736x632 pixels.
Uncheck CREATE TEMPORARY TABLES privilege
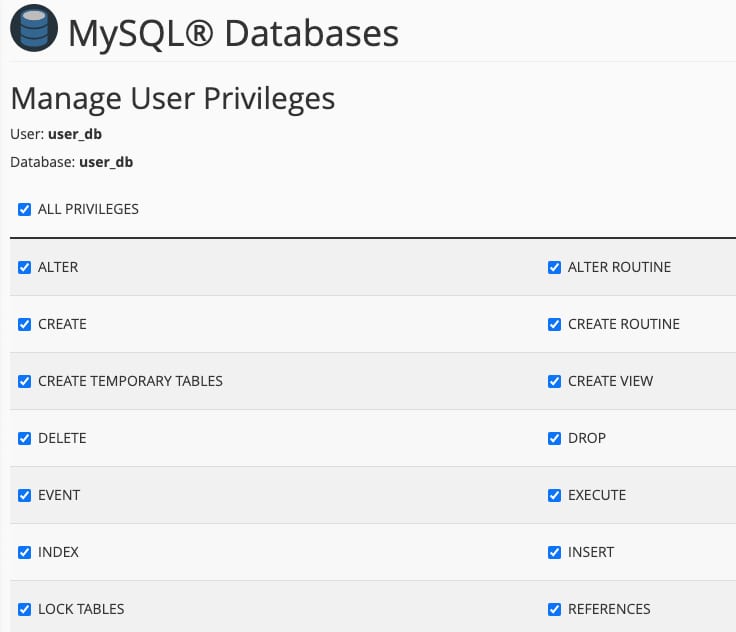[25, 382]
